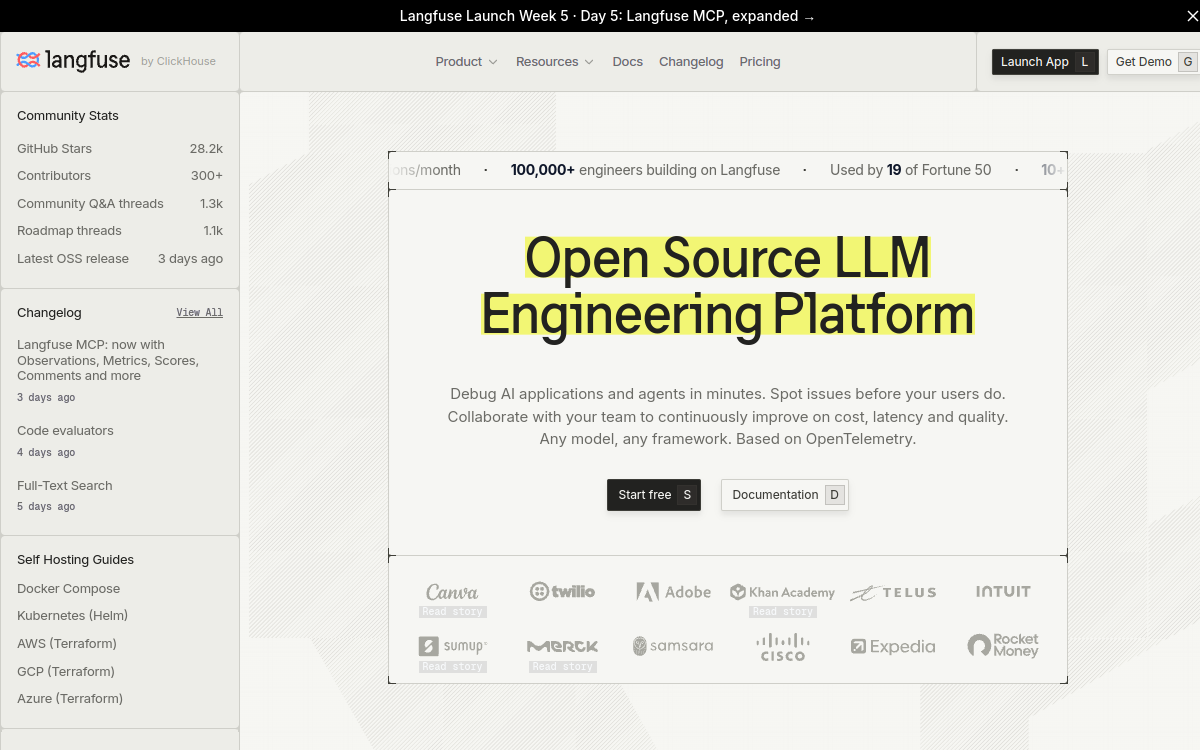1200x750 pixels.
Task: Open the Pricing nav item
Action: click(760, 62)
